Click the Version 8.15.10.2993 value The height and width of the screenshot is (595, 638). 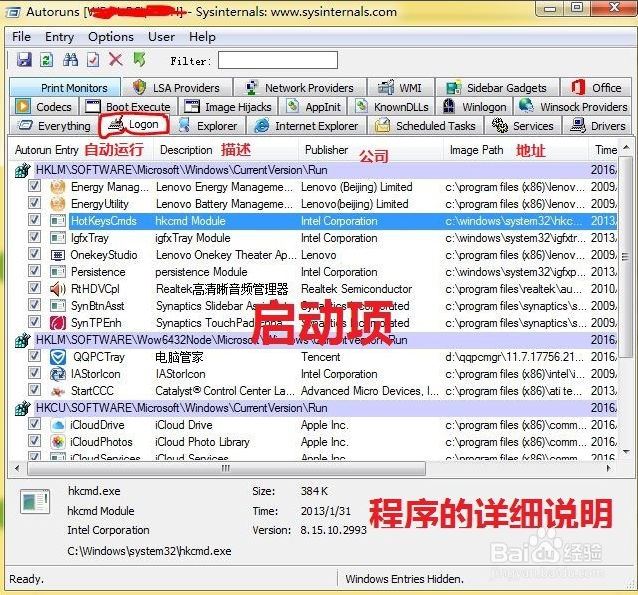(x=334, y=531)
